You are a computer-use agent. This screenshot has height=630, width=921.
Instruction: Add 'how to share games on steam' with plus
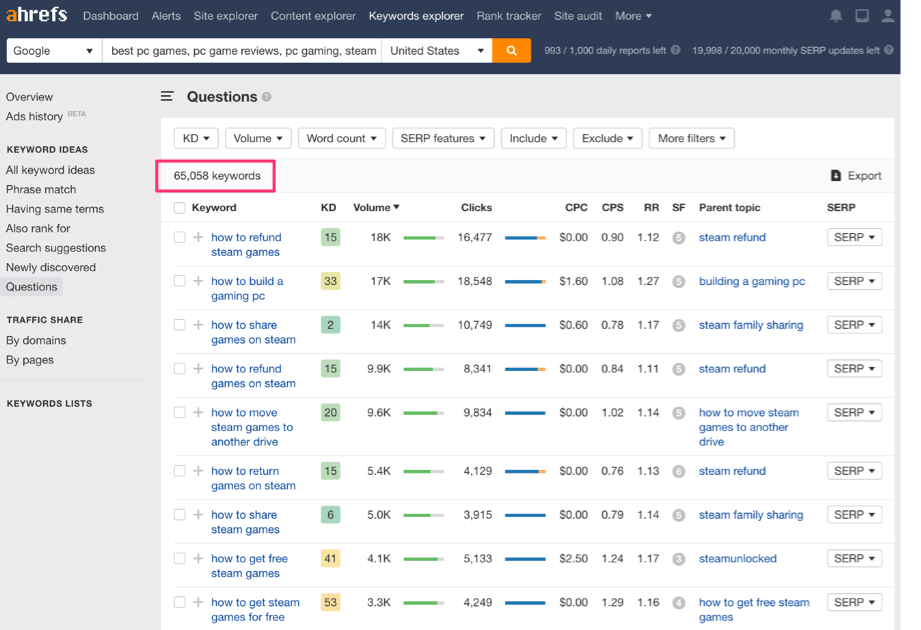[x=199, y=325]
